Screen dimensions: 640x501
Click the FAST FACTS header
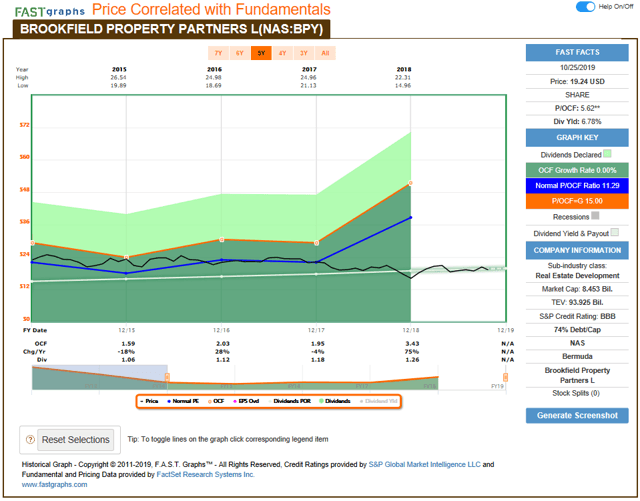click(577, 52)
